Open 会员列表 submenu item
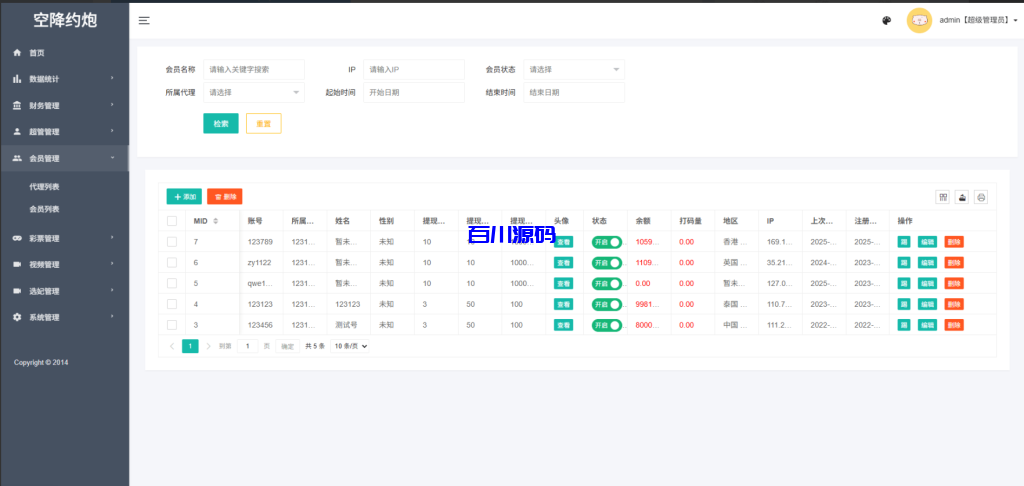 click(x=44, y=209)
